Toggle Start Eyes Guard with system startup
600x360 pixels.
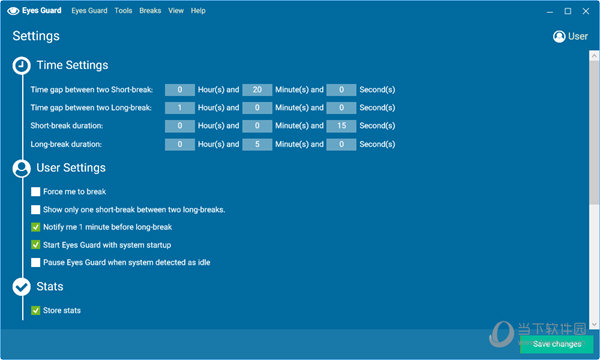36,244
